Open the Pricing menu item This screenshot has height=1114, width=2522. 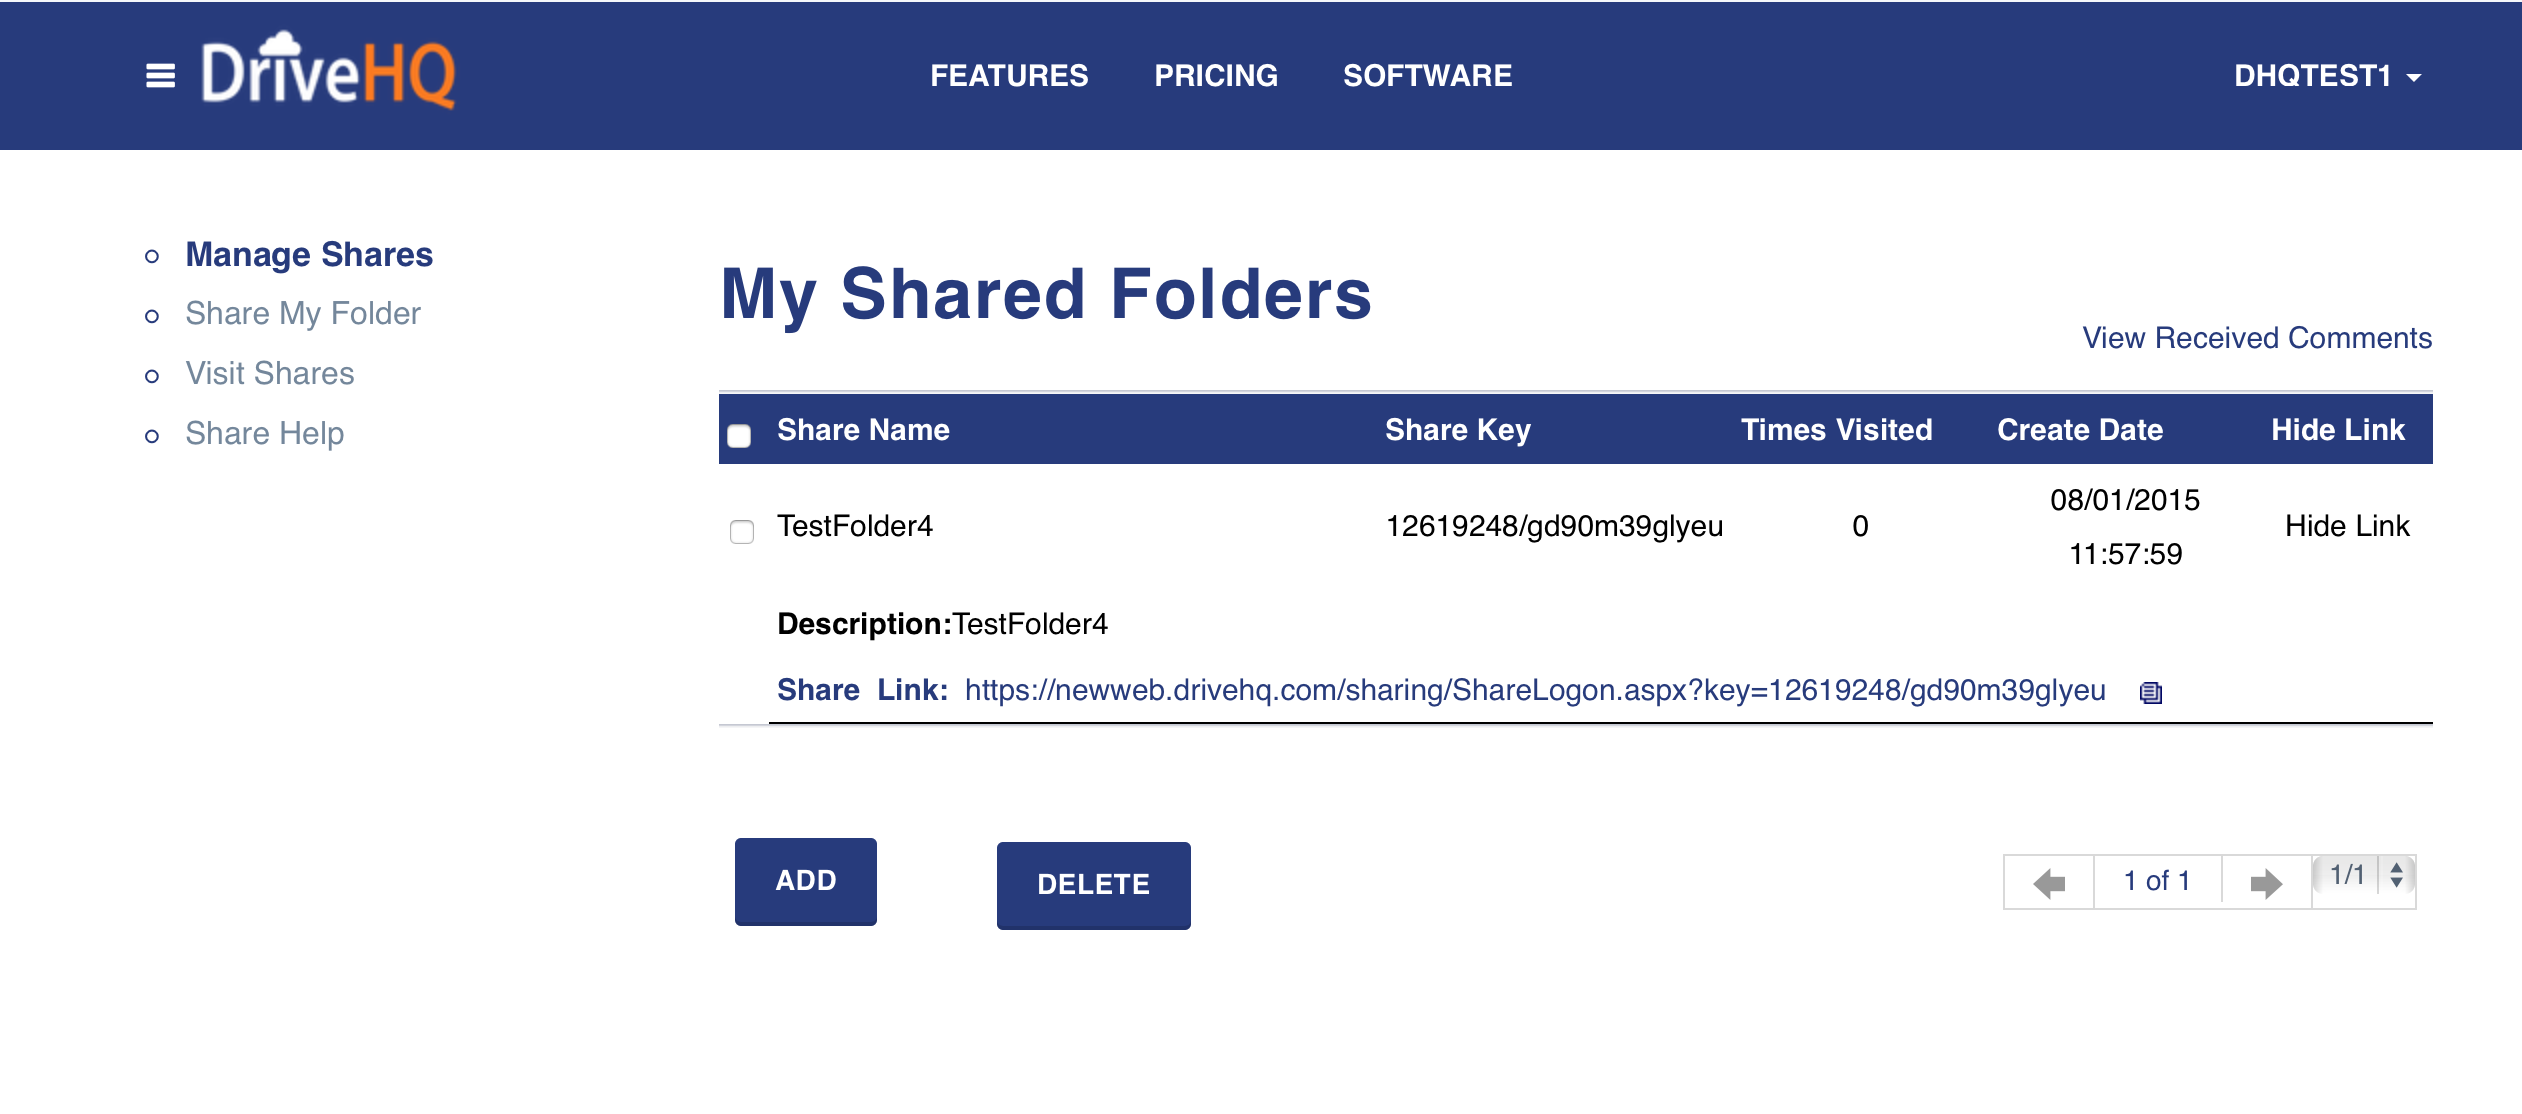pyautogui.click(x=1215, y=76)
